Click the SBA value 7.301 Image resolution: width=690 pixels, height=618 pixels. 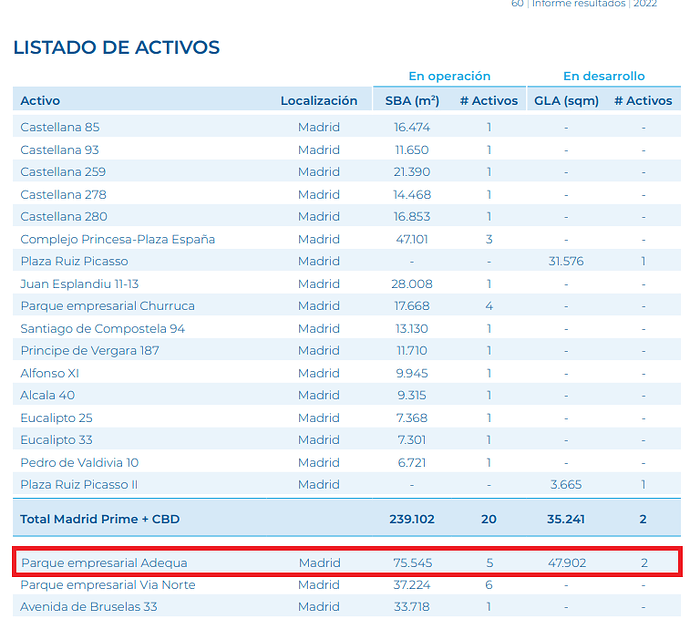pos(412,440)
